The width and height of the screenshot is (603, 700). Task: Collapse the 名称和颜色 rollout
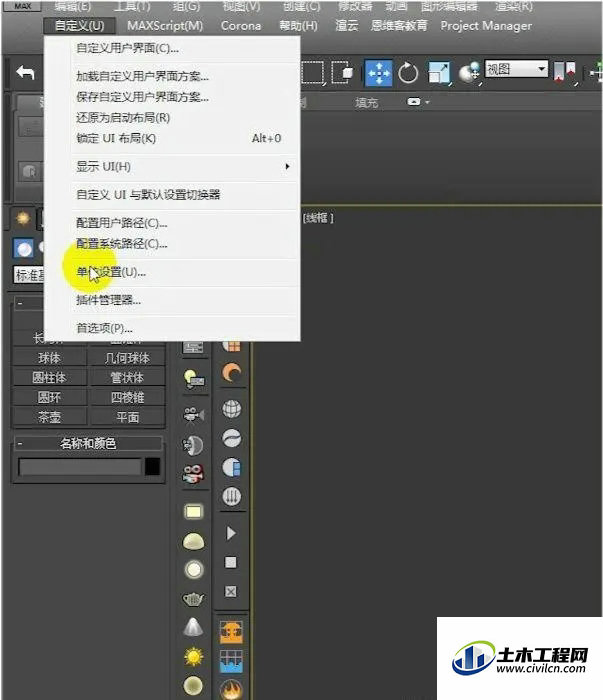coord(88,443)
